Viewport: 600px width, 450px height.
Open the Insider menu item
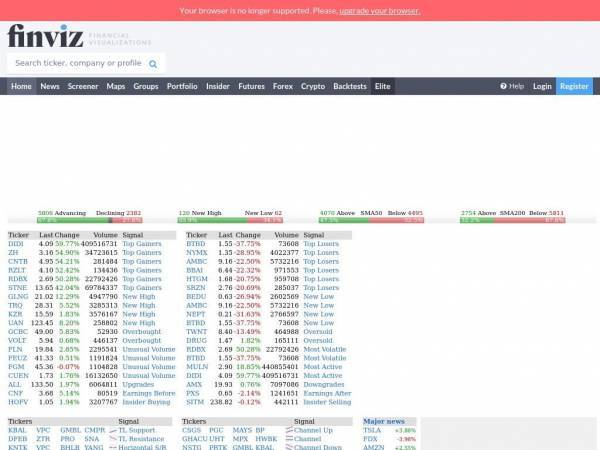coord(218,86)
